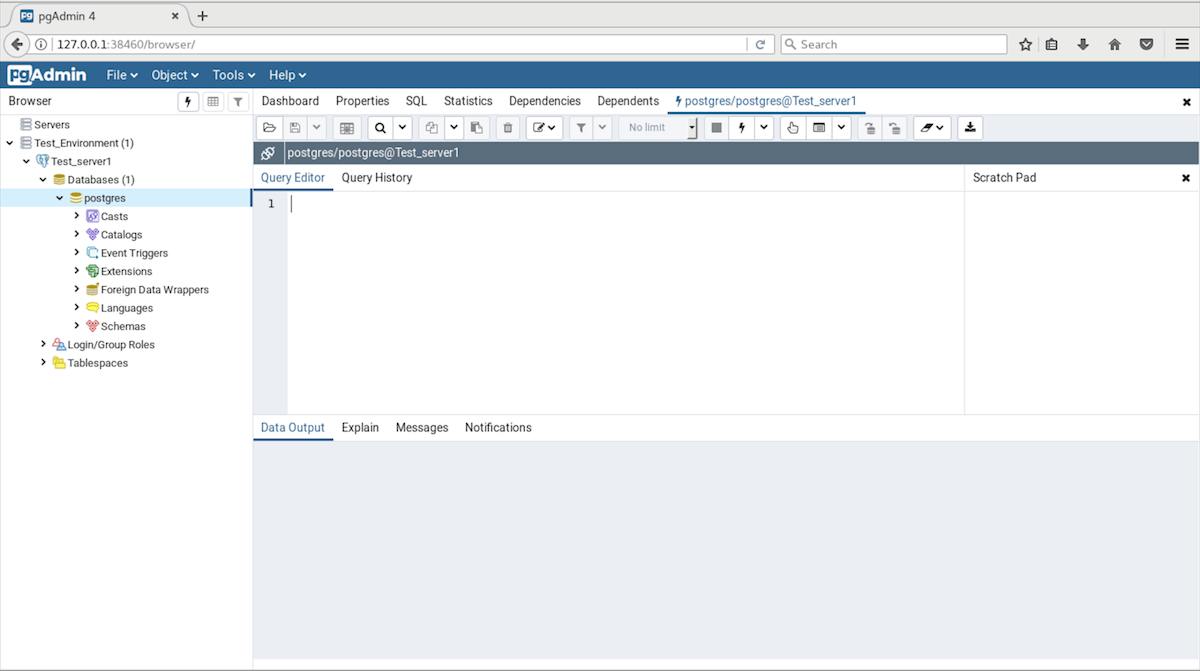Save the current query

pyautogui.click(x=293, y=127)
